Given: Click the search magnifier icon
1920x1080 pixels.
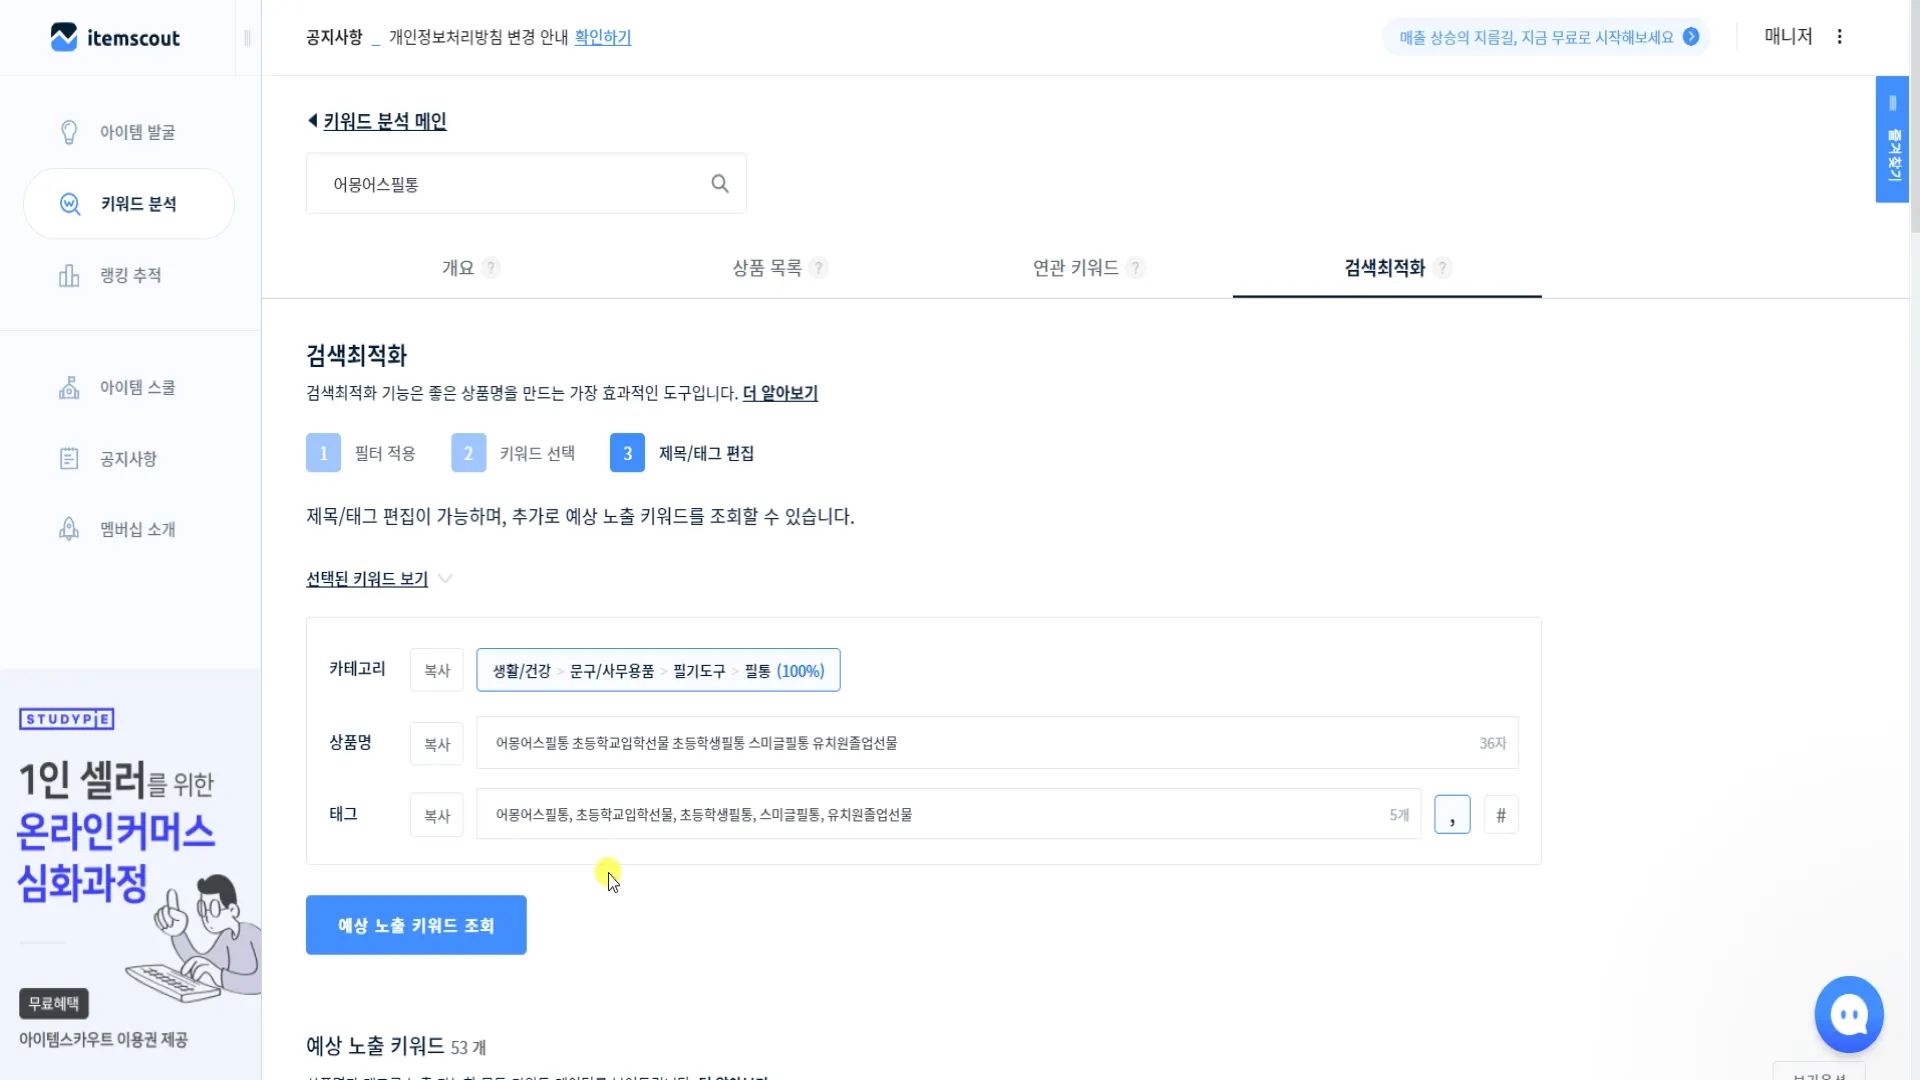Looking at the screenshot, I should pyautogui.click(x=720, y=184).
